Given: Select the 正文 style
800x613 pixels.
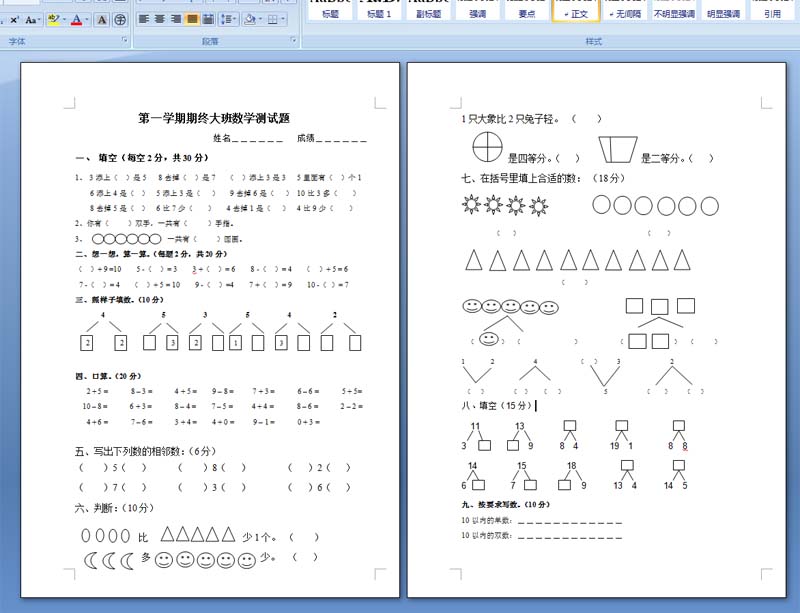Looking at the screenshot, I should (576, 10).
